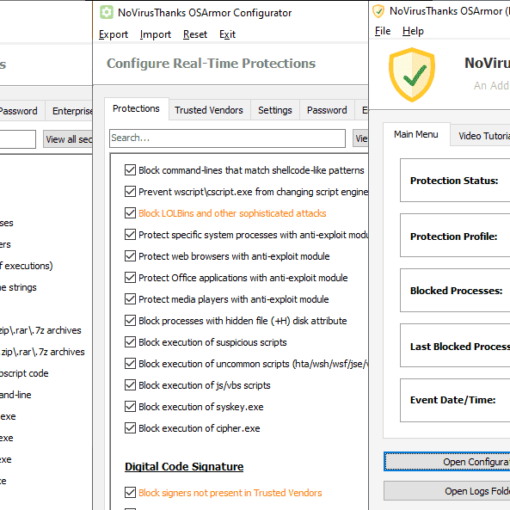Click the large yellow shield checkmark logo
The image size is (510, 510).
tap(412, 74)
